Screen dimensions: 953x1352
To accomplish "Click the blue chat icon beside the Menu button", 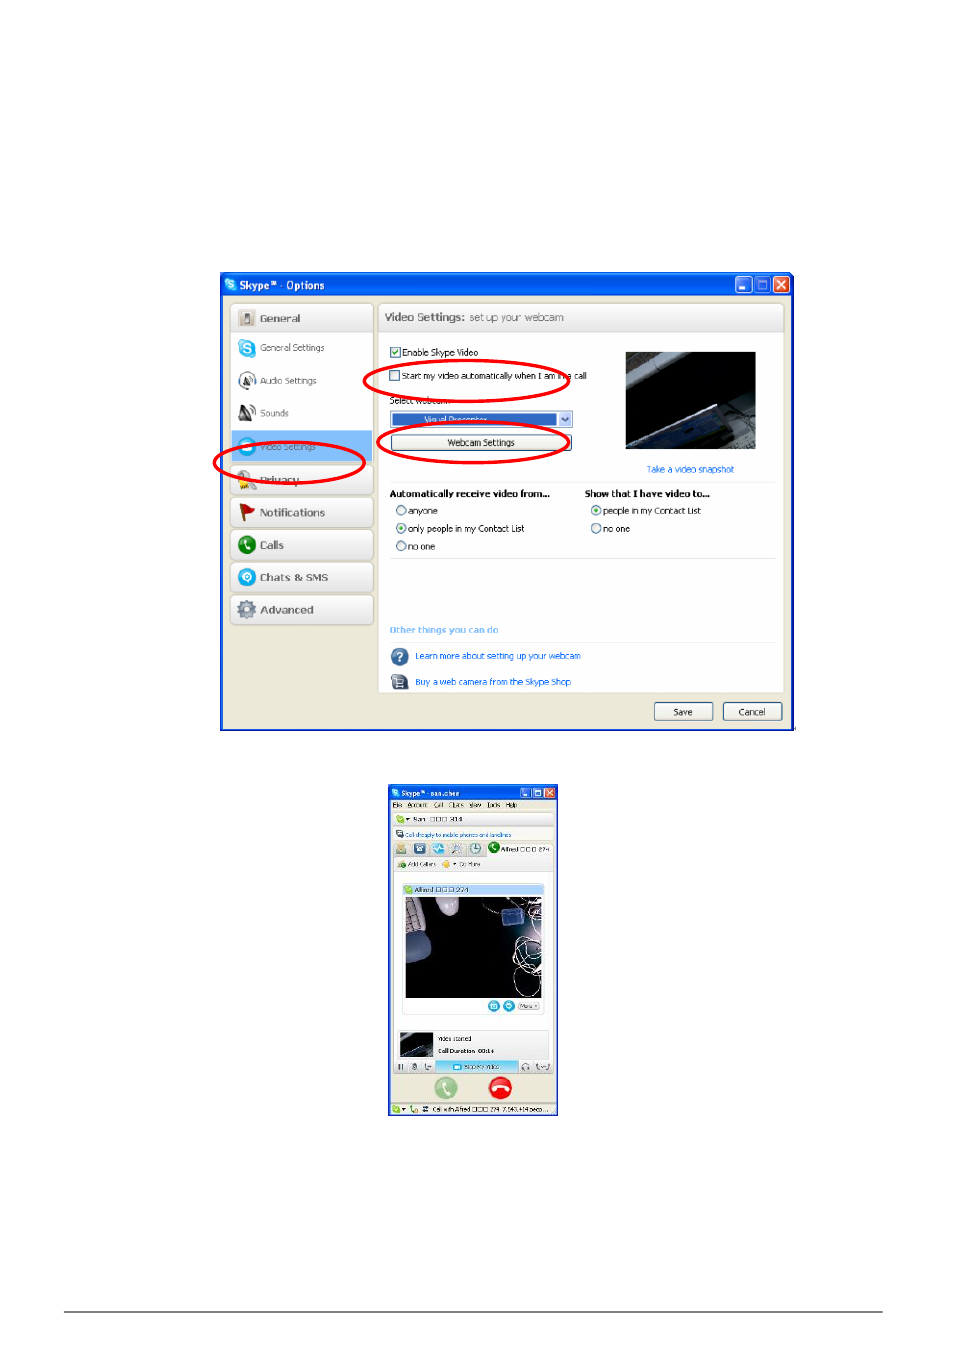I will tap(509, 1006).
